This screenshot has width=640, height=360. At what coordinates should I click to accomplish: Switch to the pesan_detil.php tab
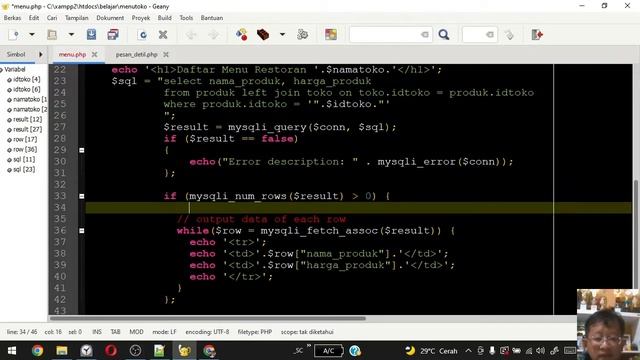click(136, 54)
